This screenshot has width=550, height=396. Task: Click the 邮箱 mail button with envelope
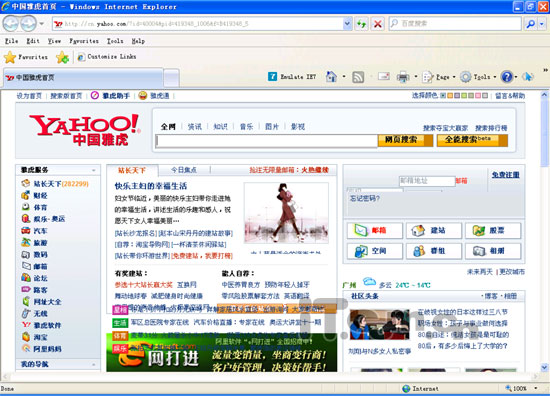tap(375, 230)
